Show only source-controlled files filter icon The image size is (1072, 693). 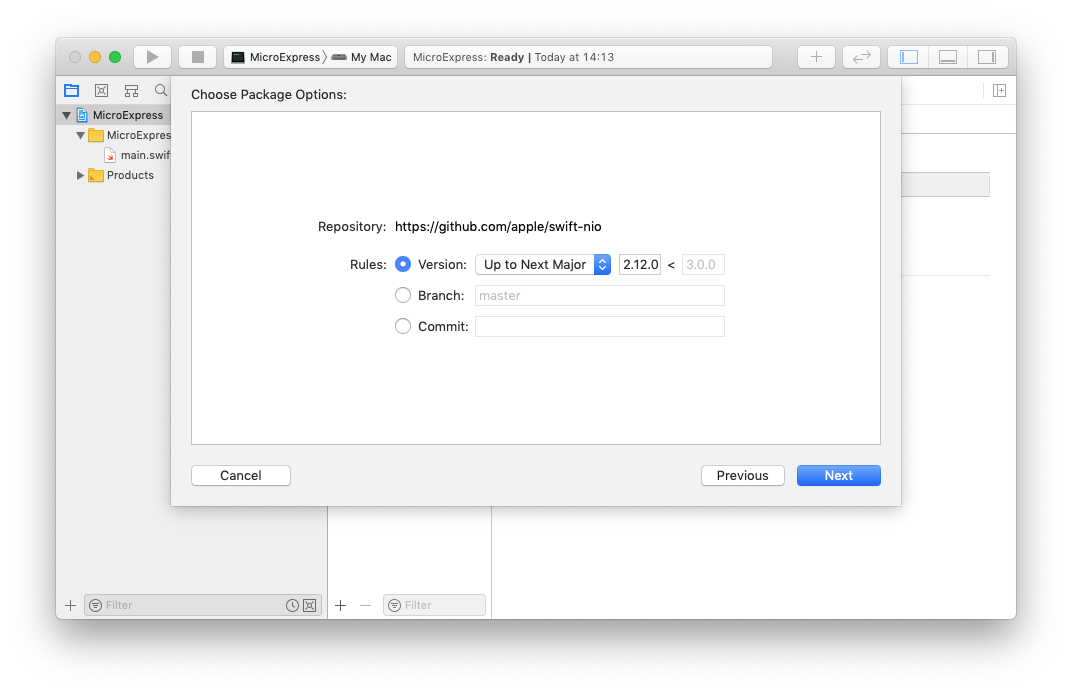click(310, 606)
